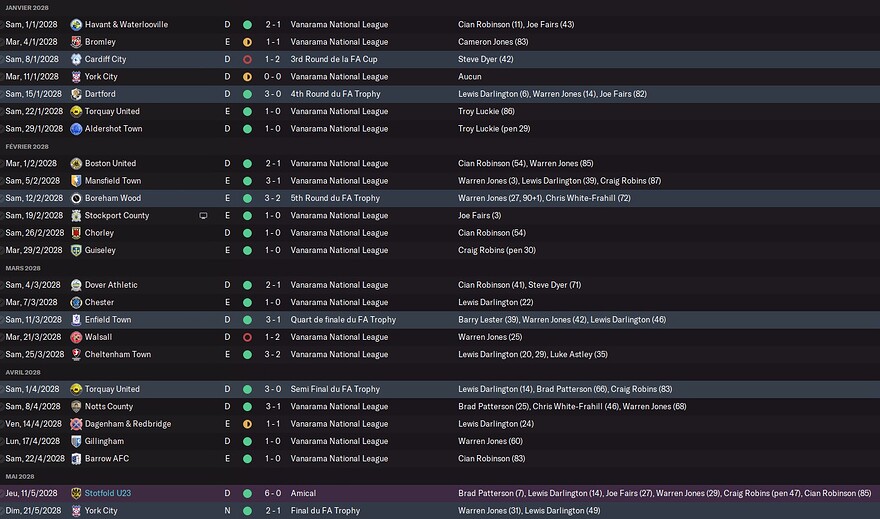Click the Barrow AFC club badge
Screen dimensions: 880x519
[x=76, y=459]
